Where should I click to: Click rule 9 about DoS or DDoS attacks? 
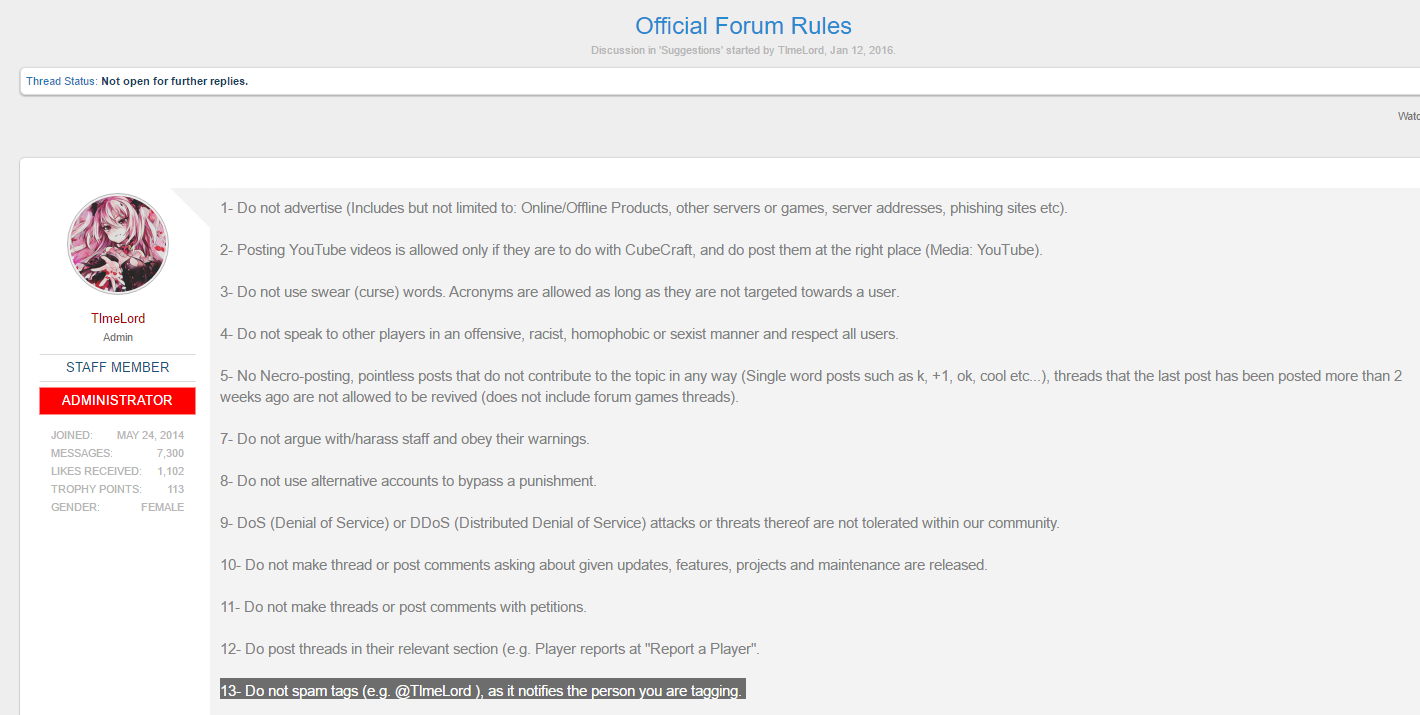coord(640,523)
